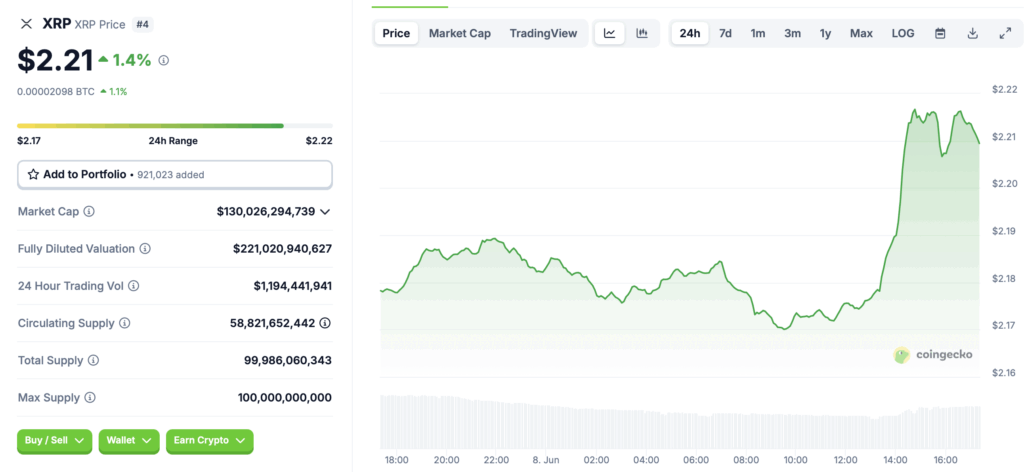1024x472 pixels.
Task: Expand Market Cap value chevron
Action: 325,212
